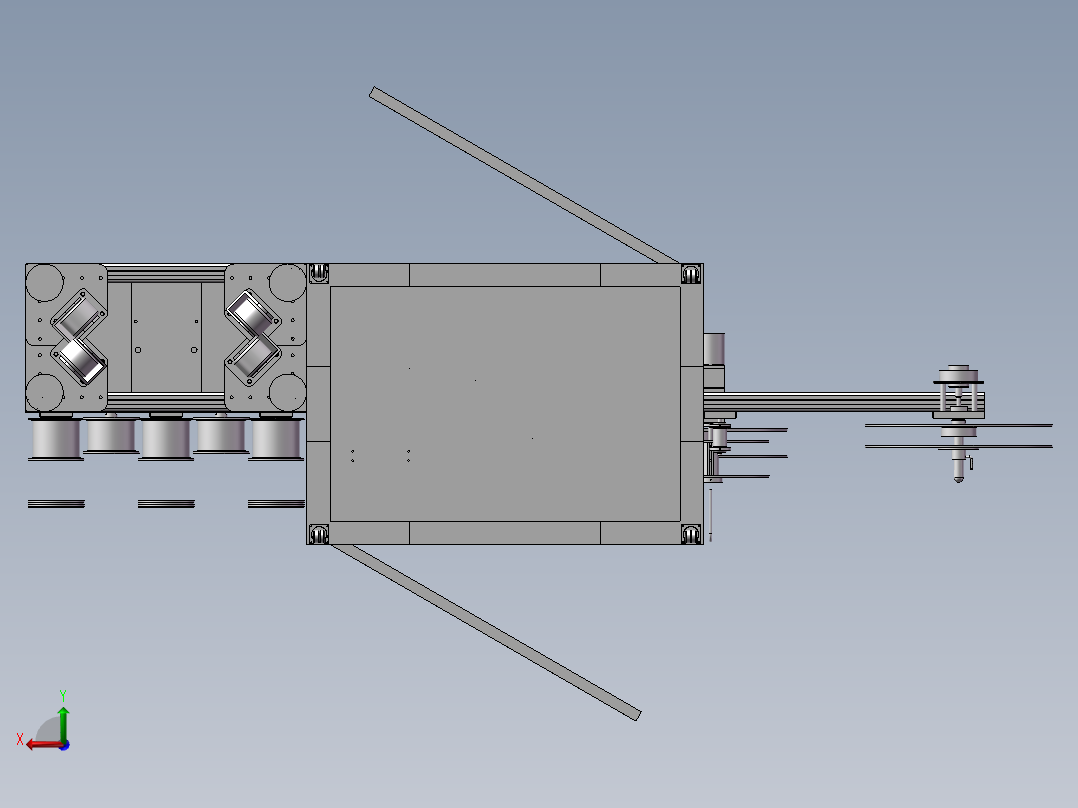Select the lower diagonal bar of the model
1078x808 pixels.
coord(486,632)
